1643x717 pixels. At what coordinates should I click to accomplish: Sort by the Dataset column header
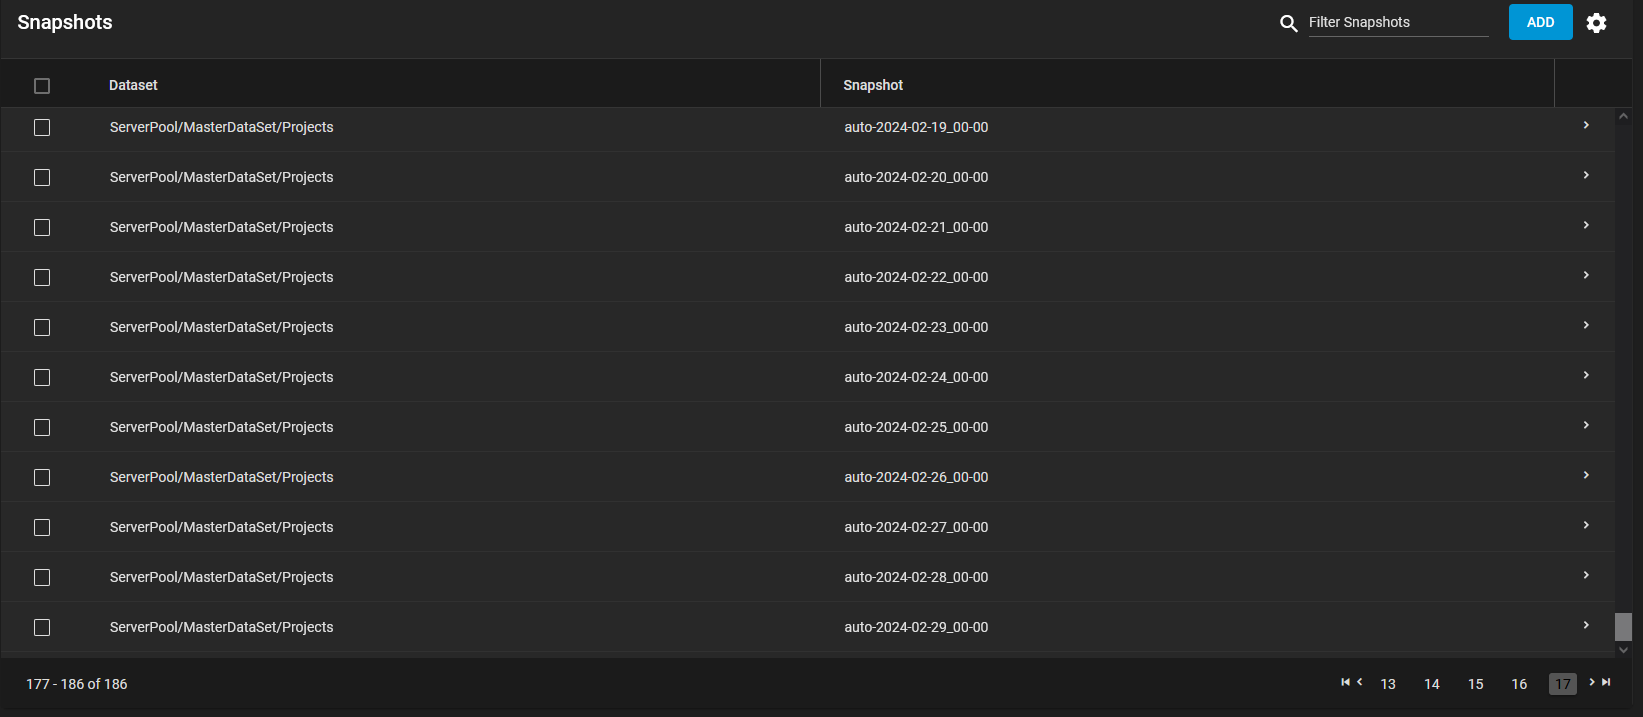[x=133, y=85]
